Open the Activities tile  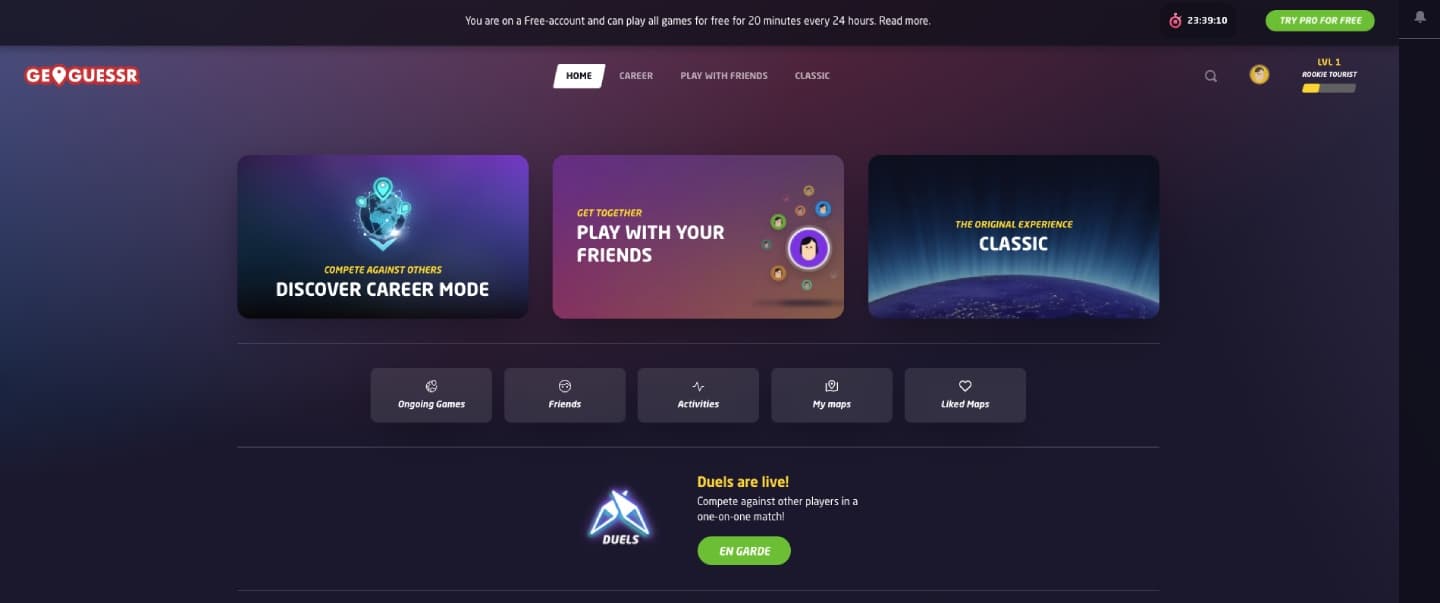coord(698,395)
